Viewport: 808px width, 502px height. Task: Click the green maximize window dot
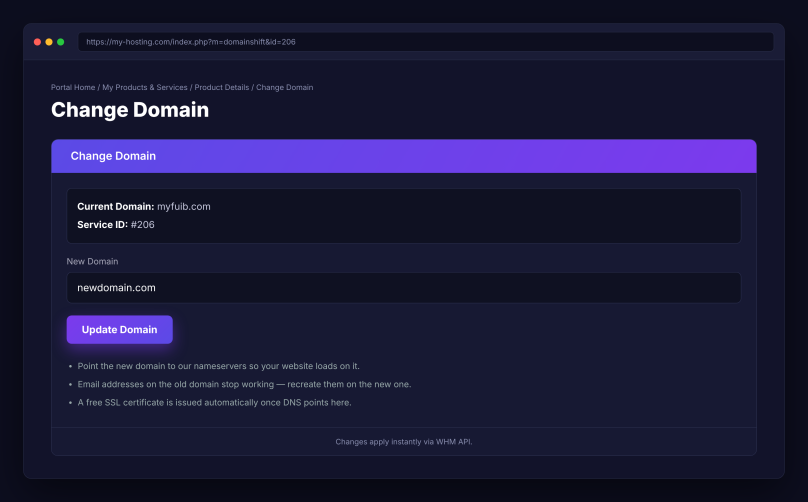coord(60,42)
